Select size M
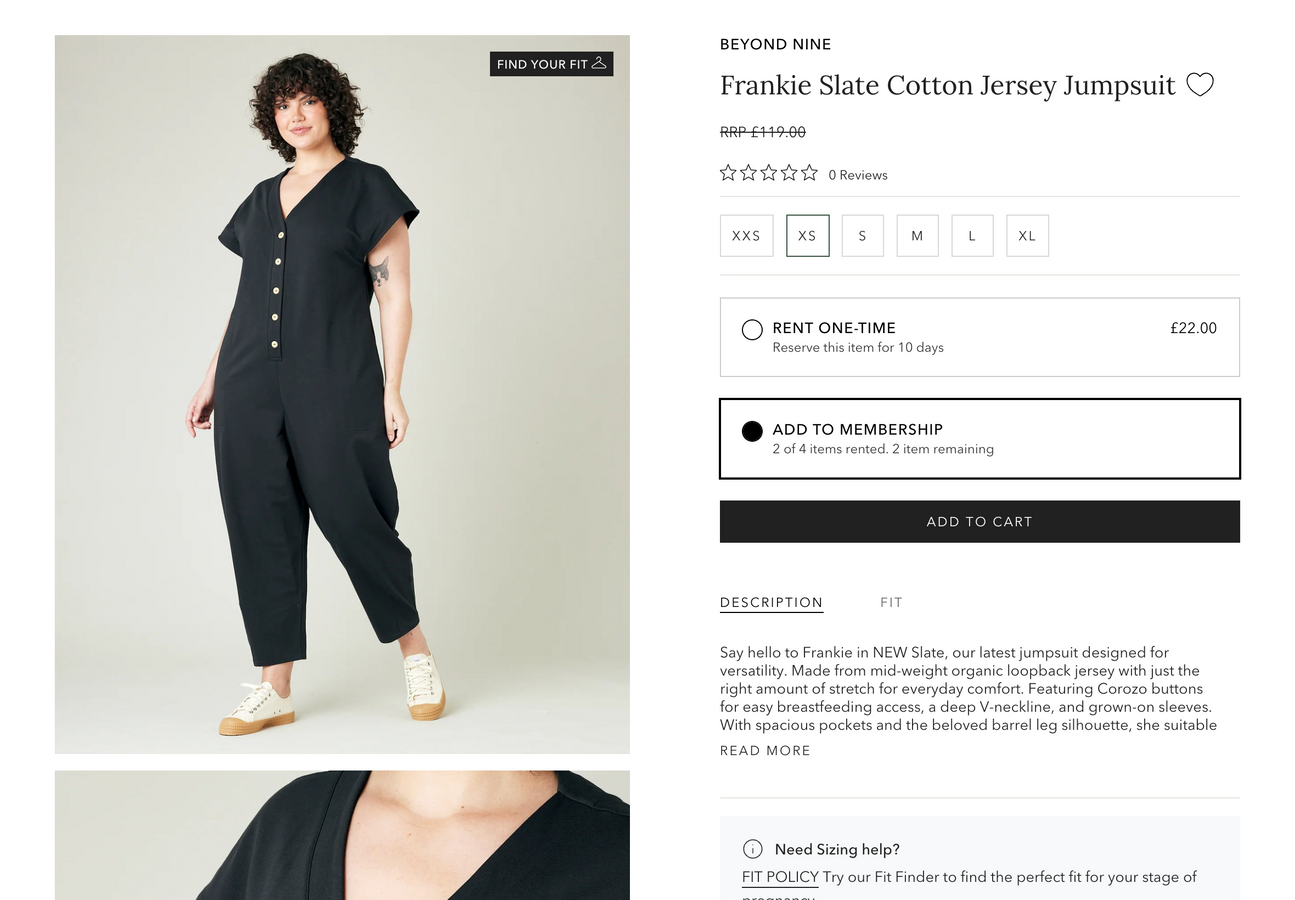The image size is (1295, 900). click(917, 236)
